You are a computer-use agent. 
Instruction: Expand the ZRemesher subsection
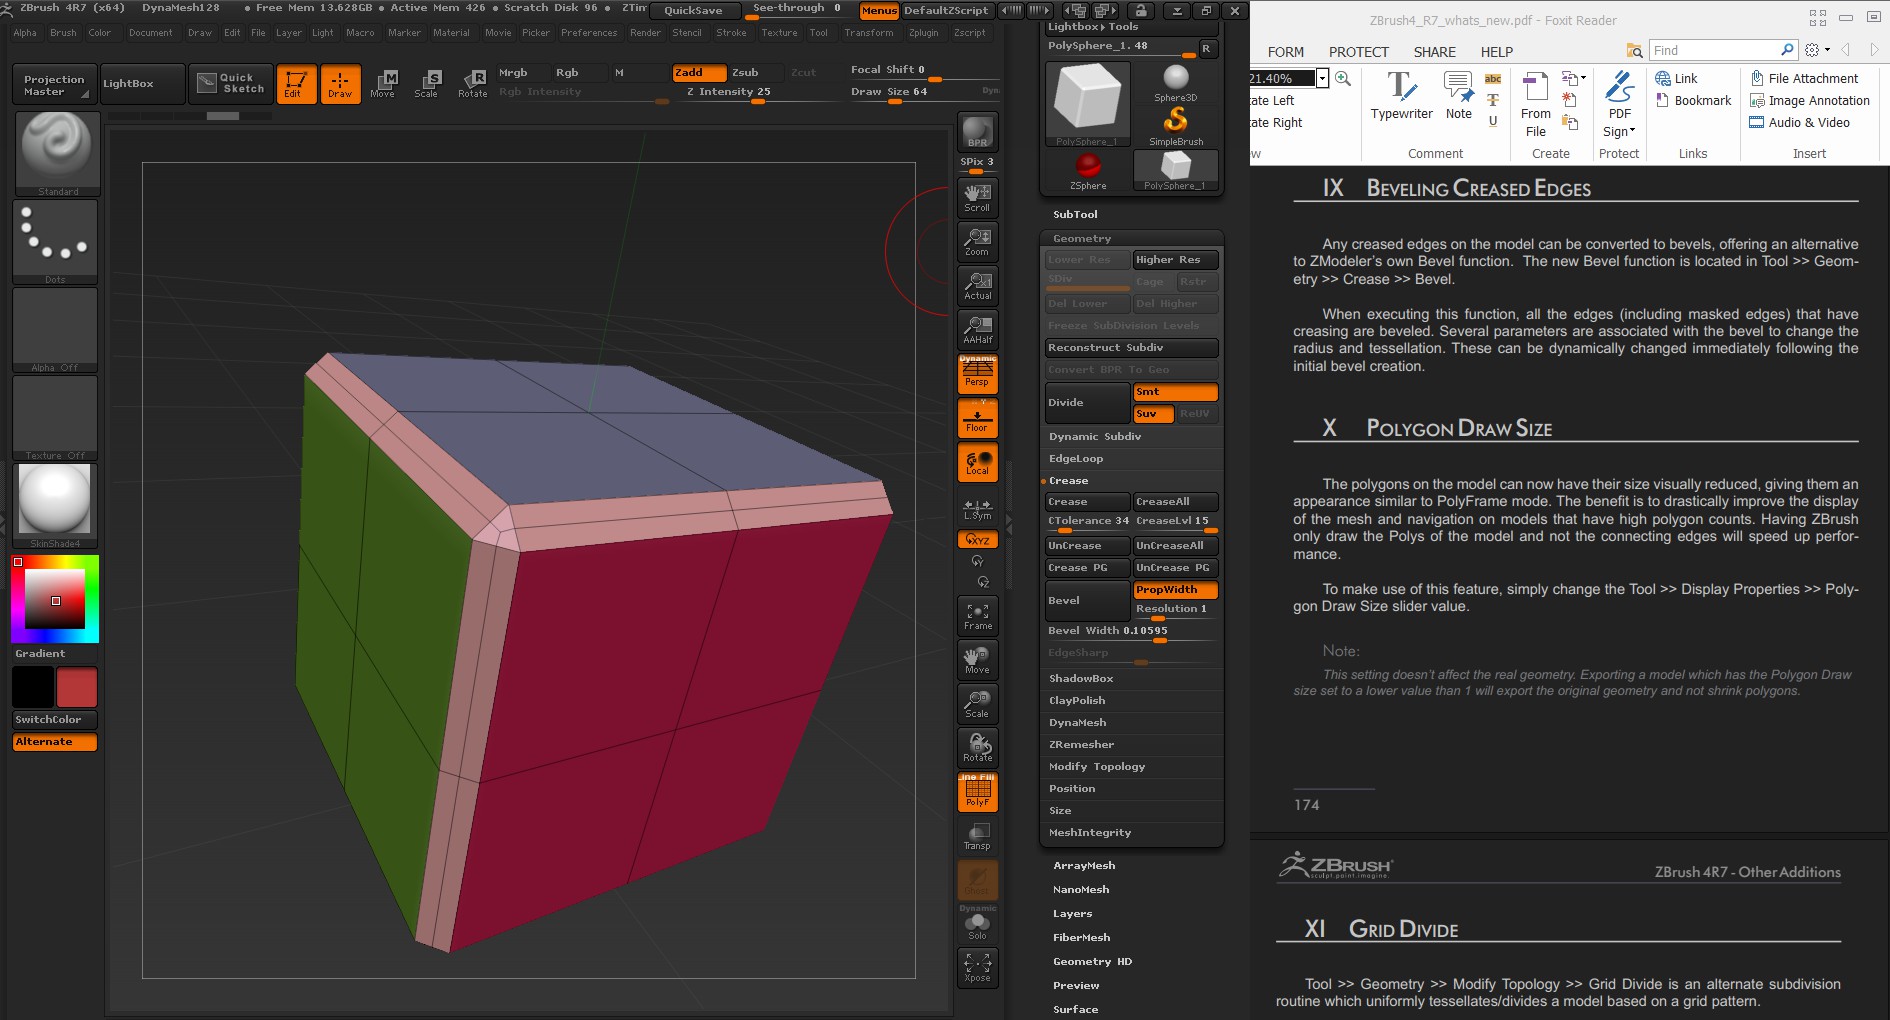coord(1081,745)
